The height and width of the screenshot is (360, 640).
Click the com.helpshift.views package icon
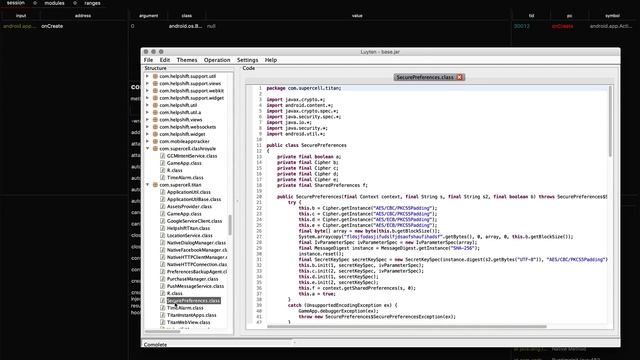click(155, 120)
